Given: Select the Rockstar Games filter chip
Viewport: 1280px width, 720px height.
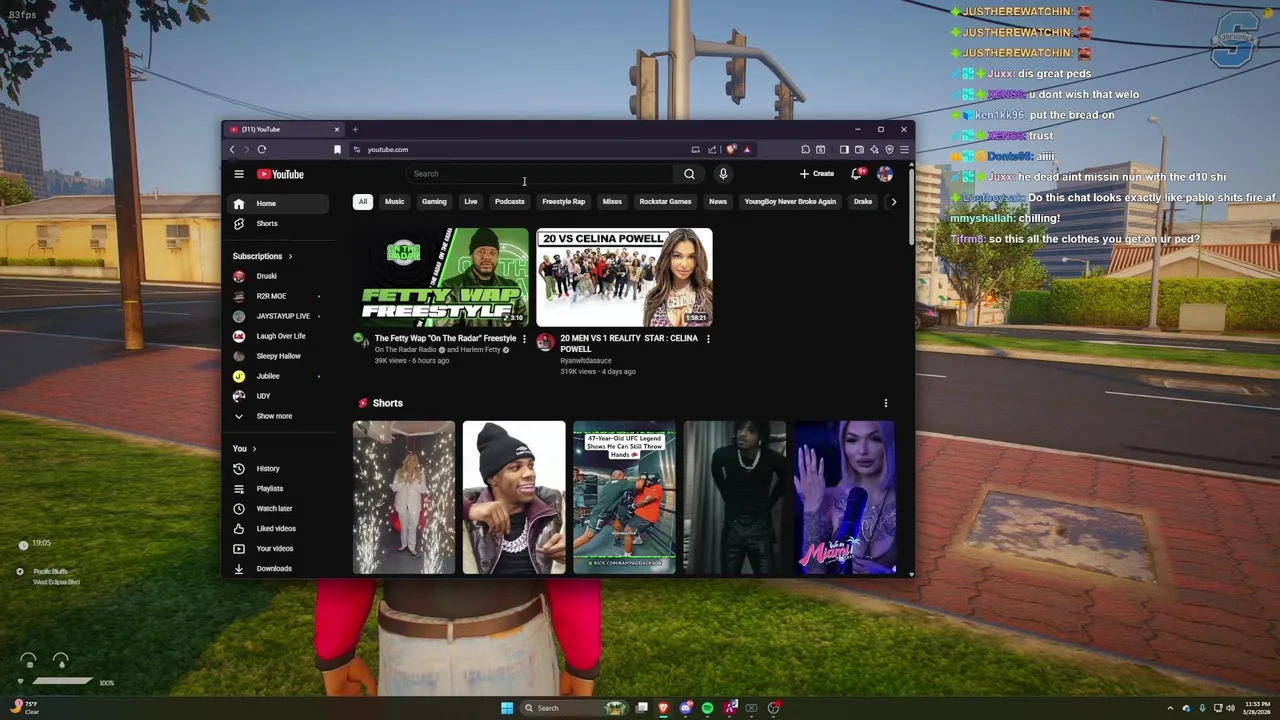Looking at the screenshot, I should point(665,202).
